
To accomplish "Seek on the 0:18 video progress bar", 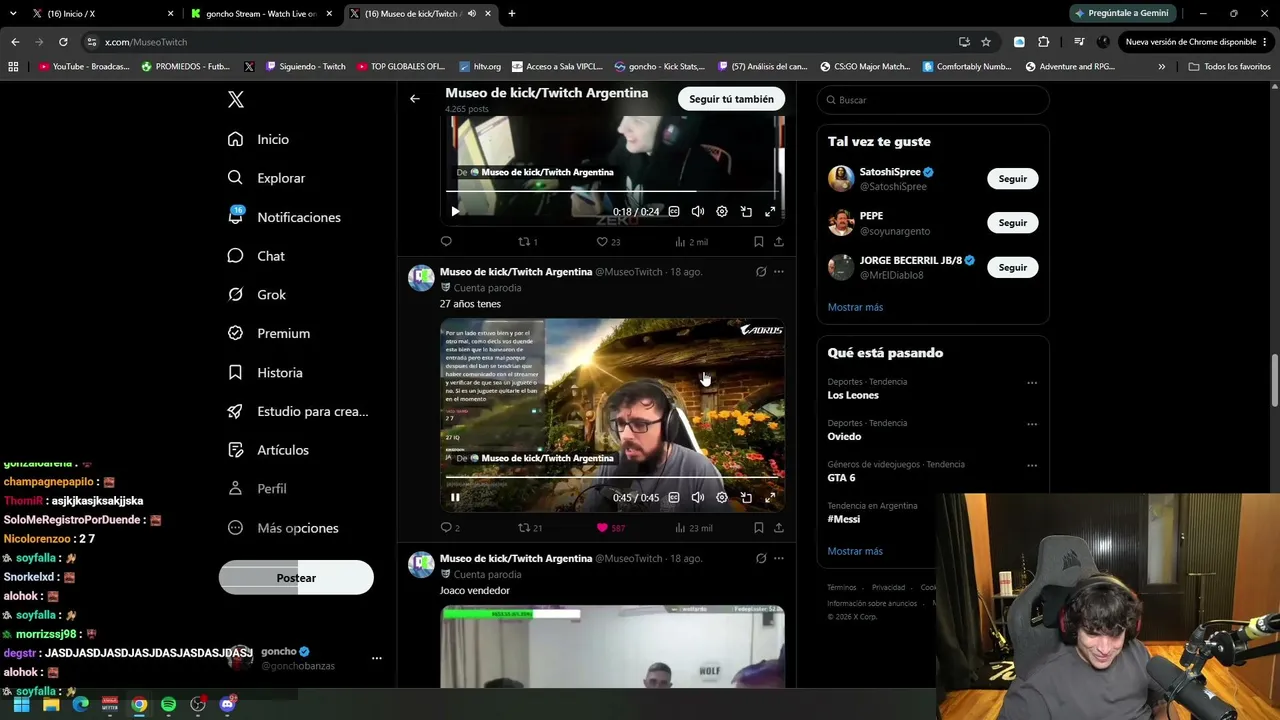I will coord(612,191).
